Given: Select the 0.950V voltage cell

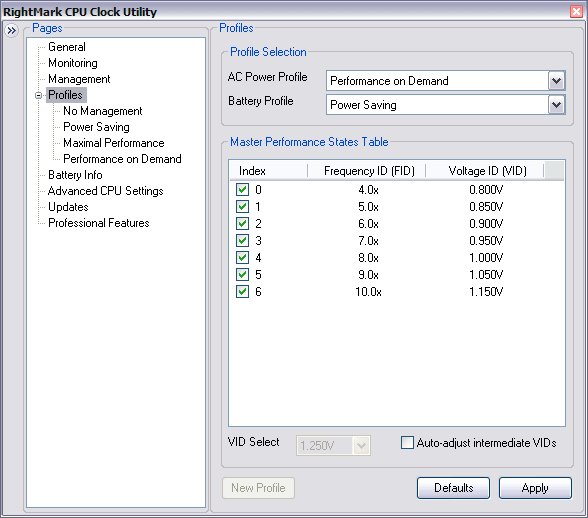Looking at the screenshot, I should pos(486,241).
